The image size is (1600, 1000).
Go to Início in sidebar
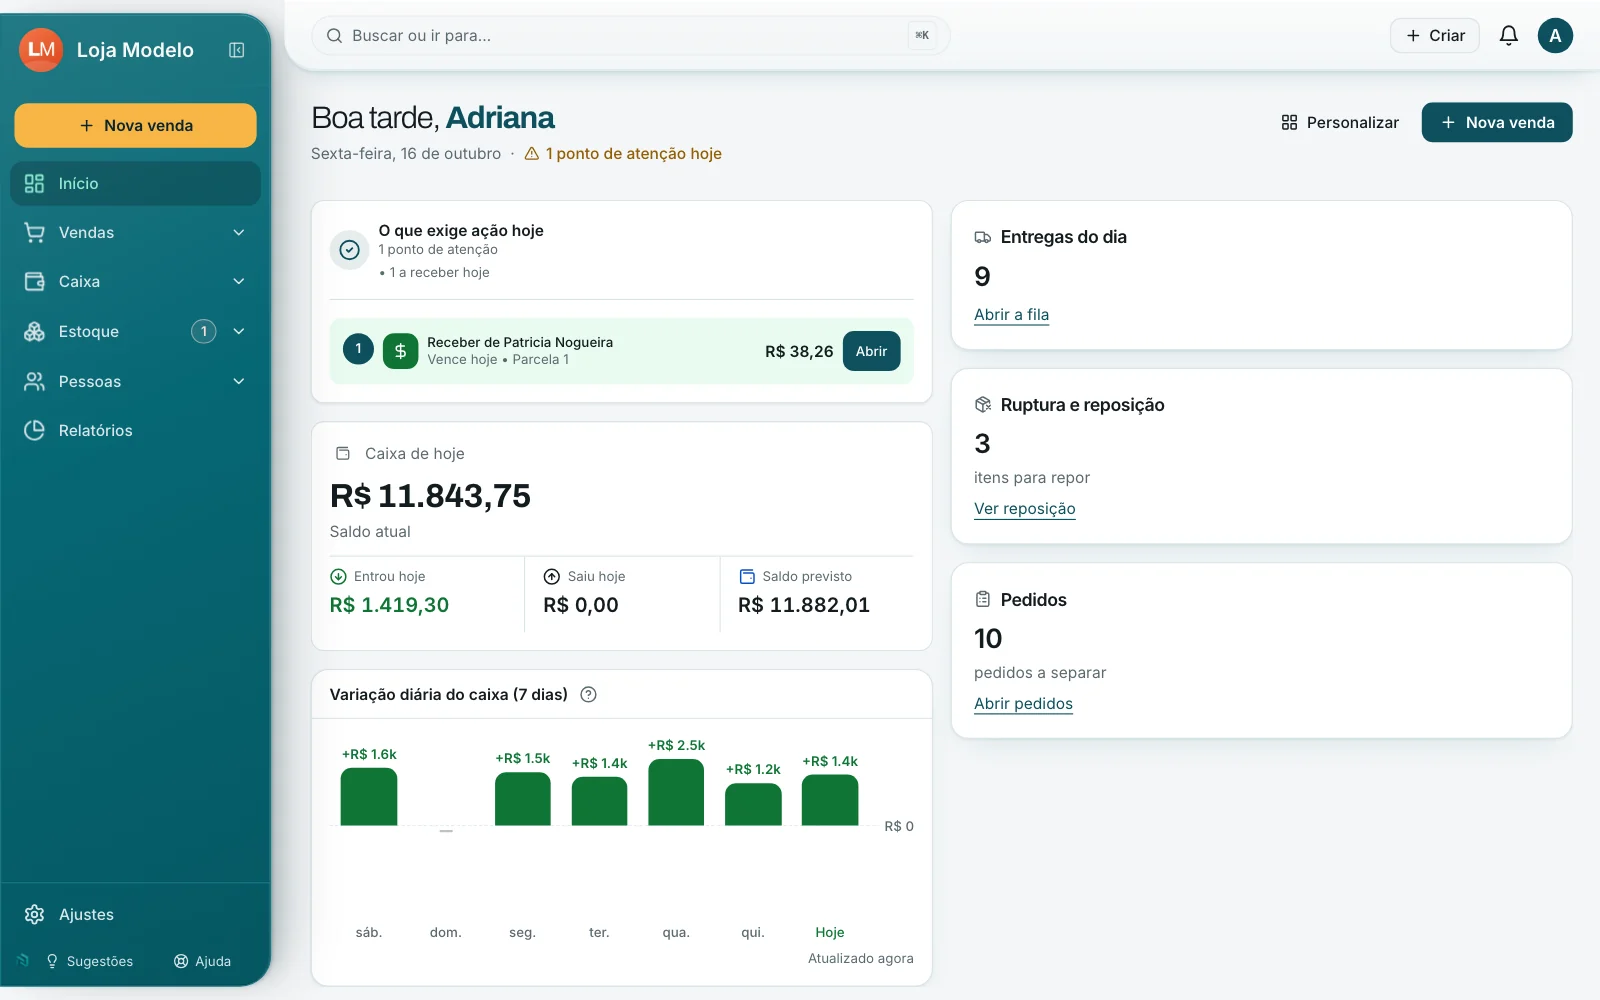point(135,184)
